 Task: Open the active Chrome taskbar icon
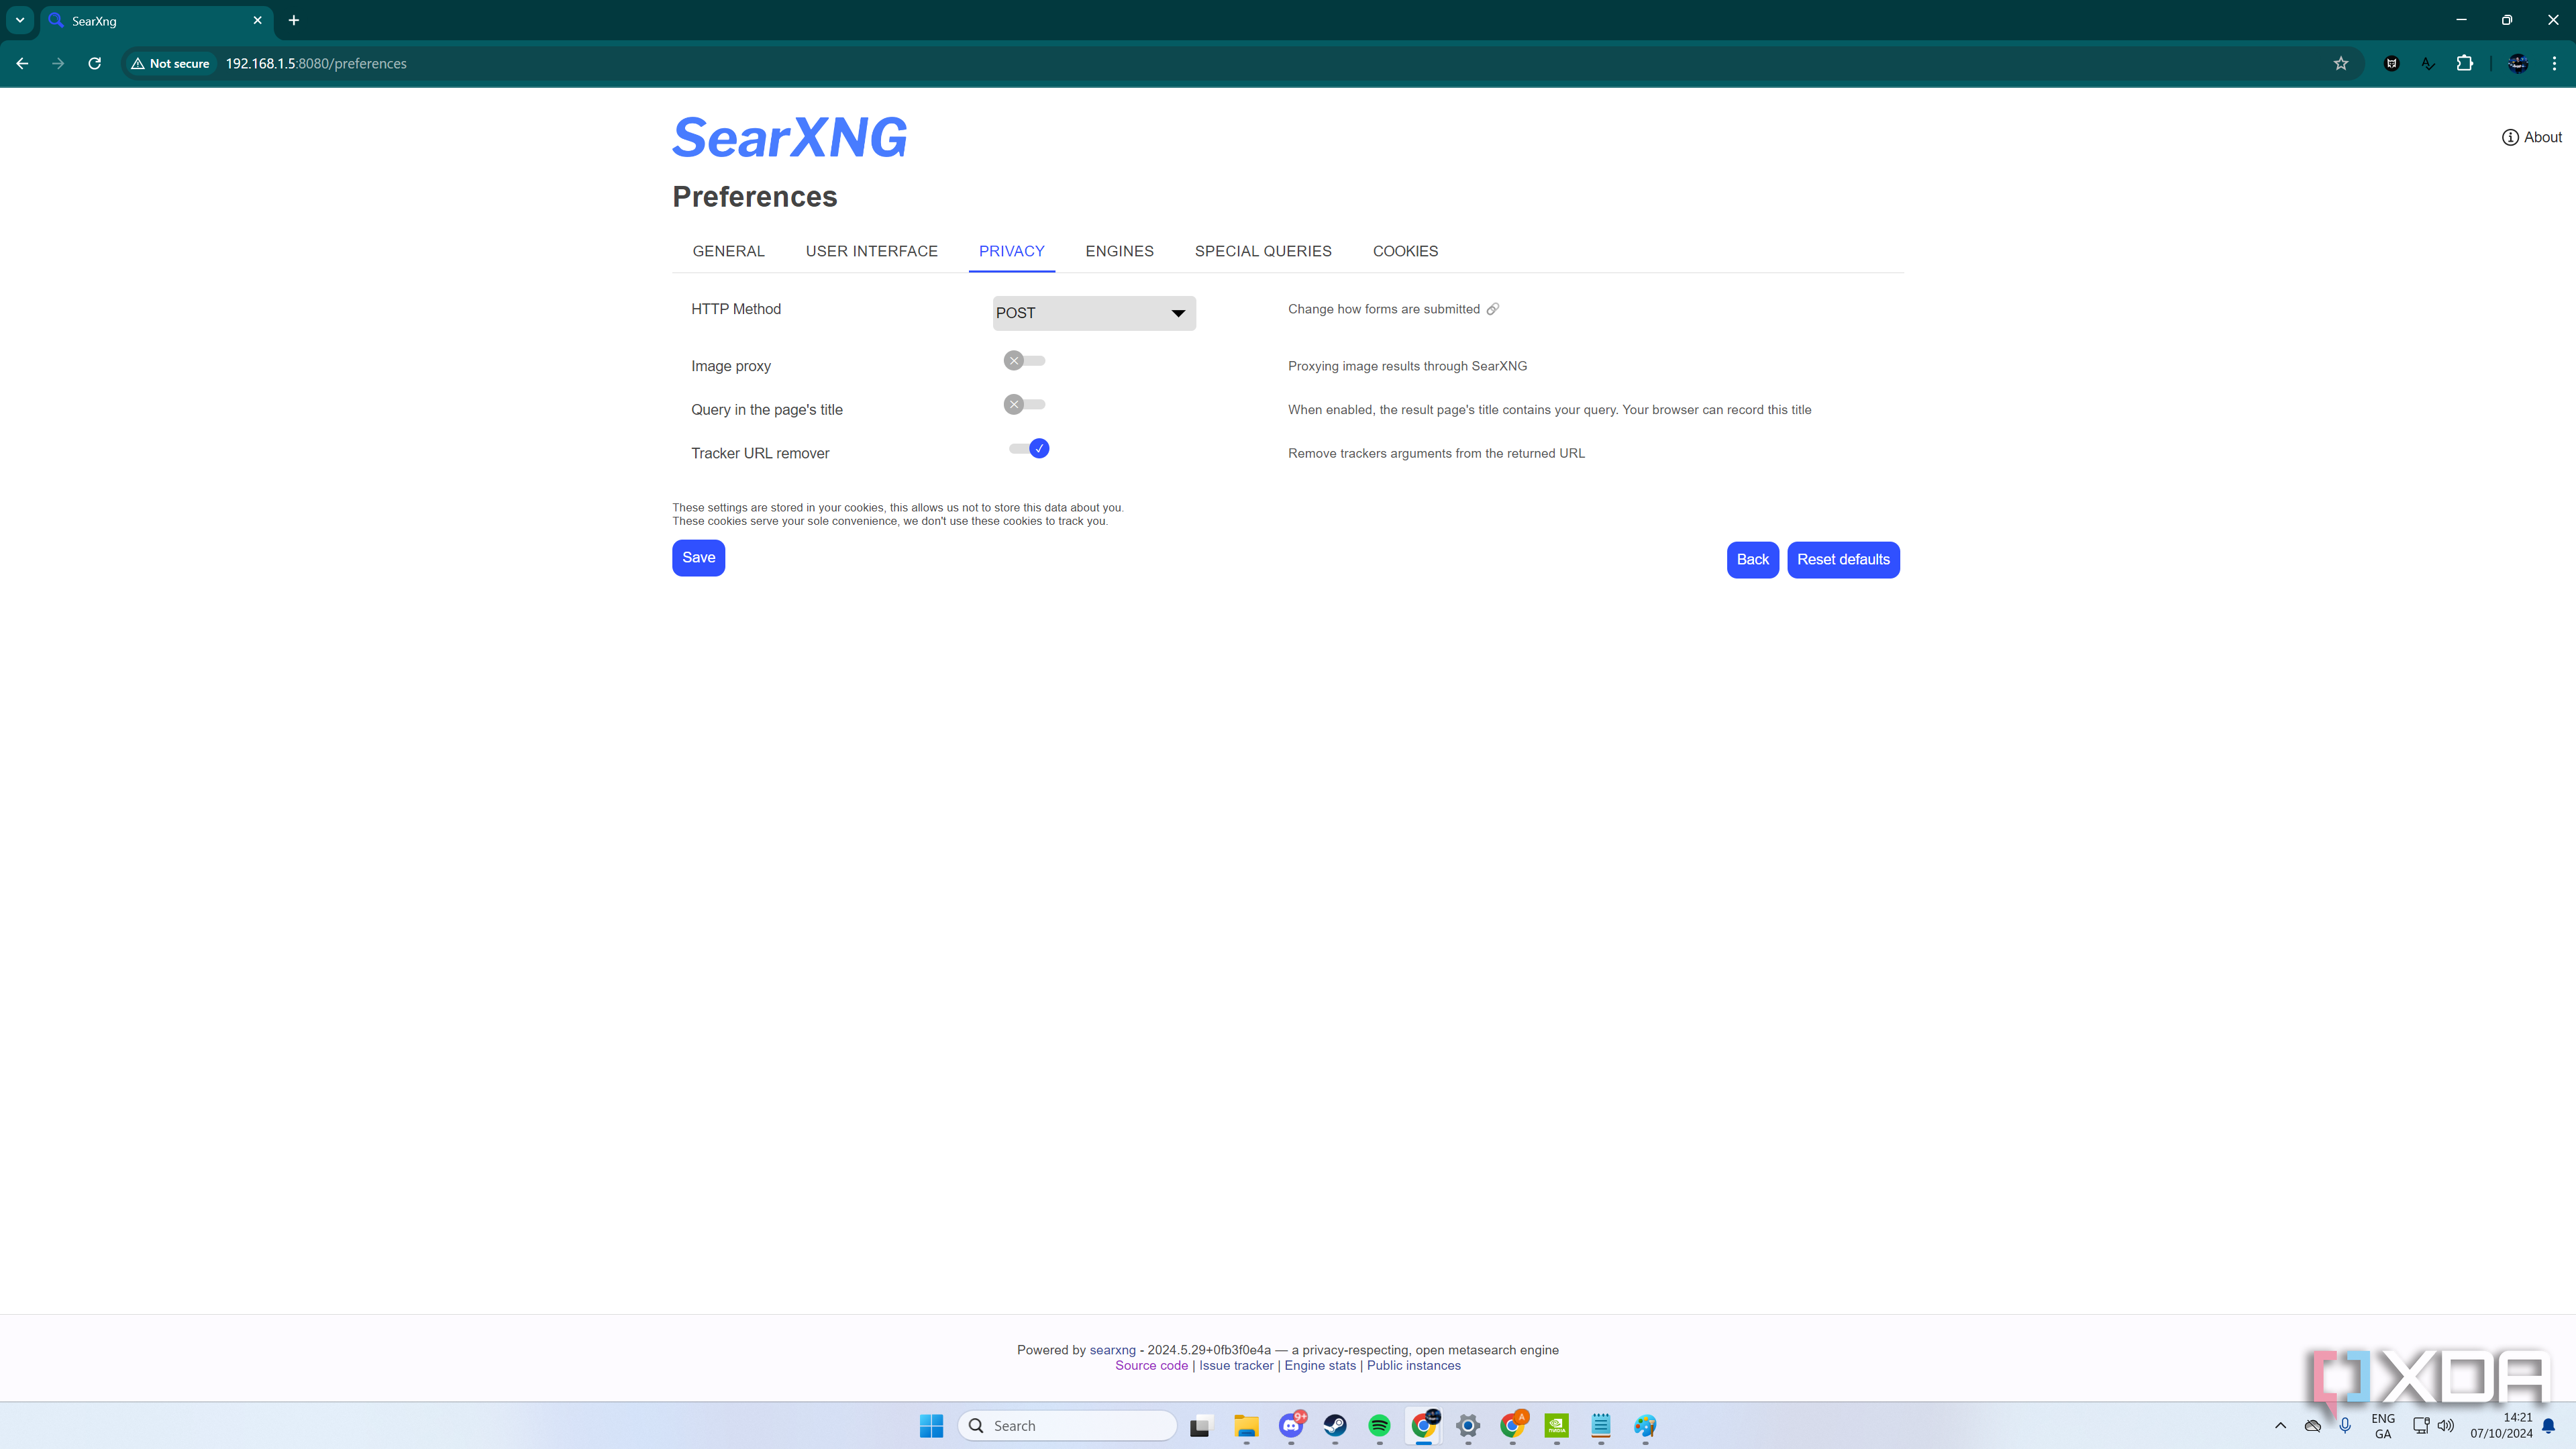(1424, 1426)
